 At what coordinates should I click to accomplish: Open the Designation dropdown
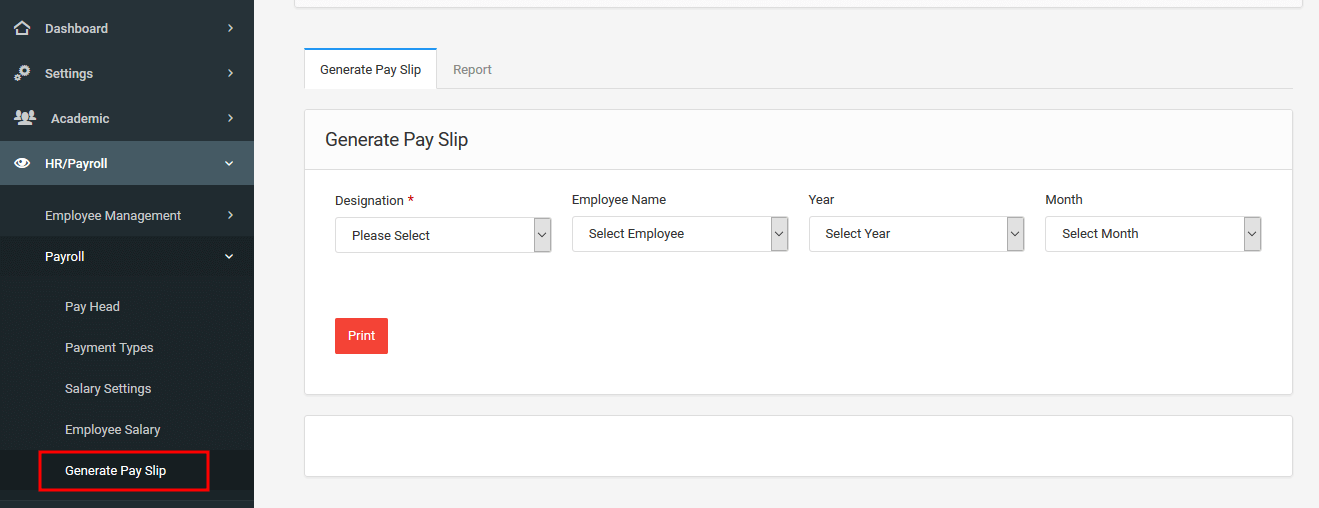tap(443, 235)
